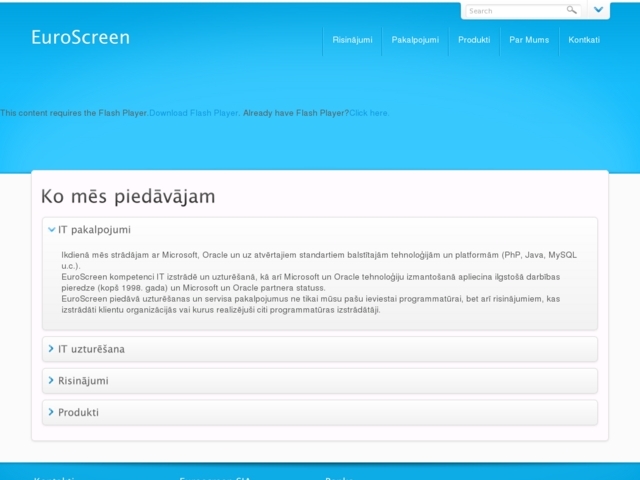Go to EuroScreen logo home link
640x480 pixels.
click(80, 37)
